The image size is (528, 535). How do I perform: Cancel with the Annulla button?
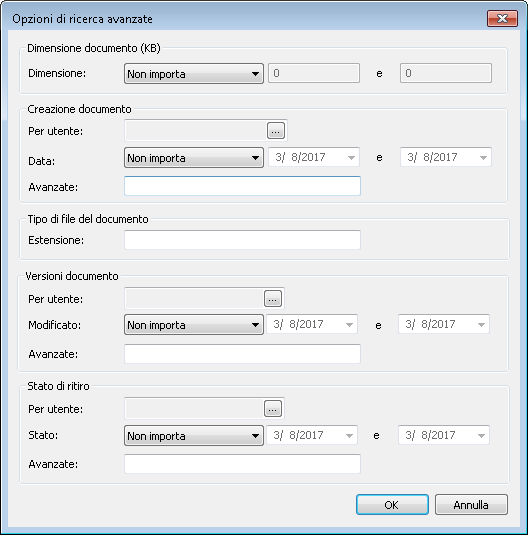click(471, 505)
